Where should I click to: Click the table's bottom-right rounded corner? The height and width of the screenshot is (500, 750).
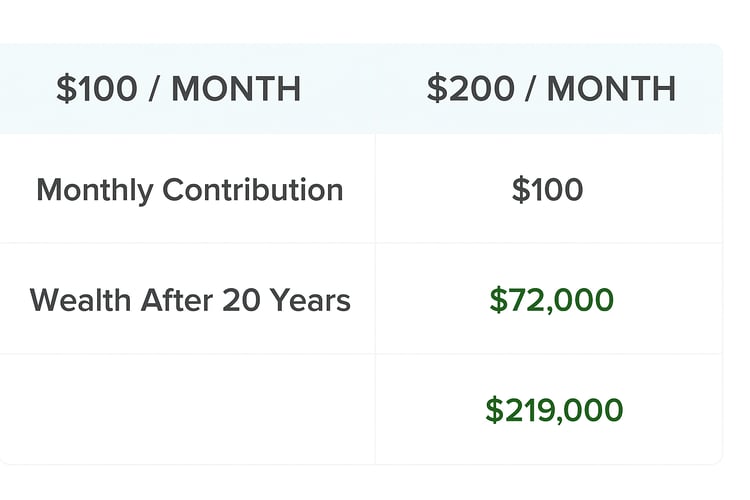click(x=716, y=458)
